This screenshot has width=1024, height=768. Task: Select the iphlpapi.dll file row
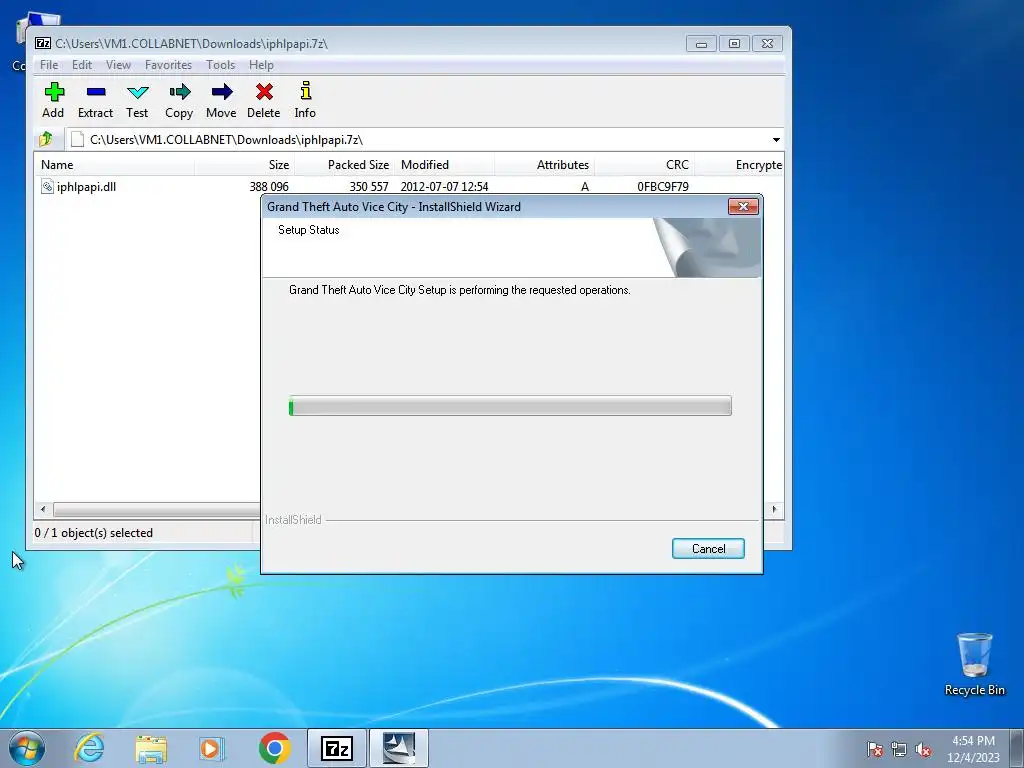coord(409,187)
